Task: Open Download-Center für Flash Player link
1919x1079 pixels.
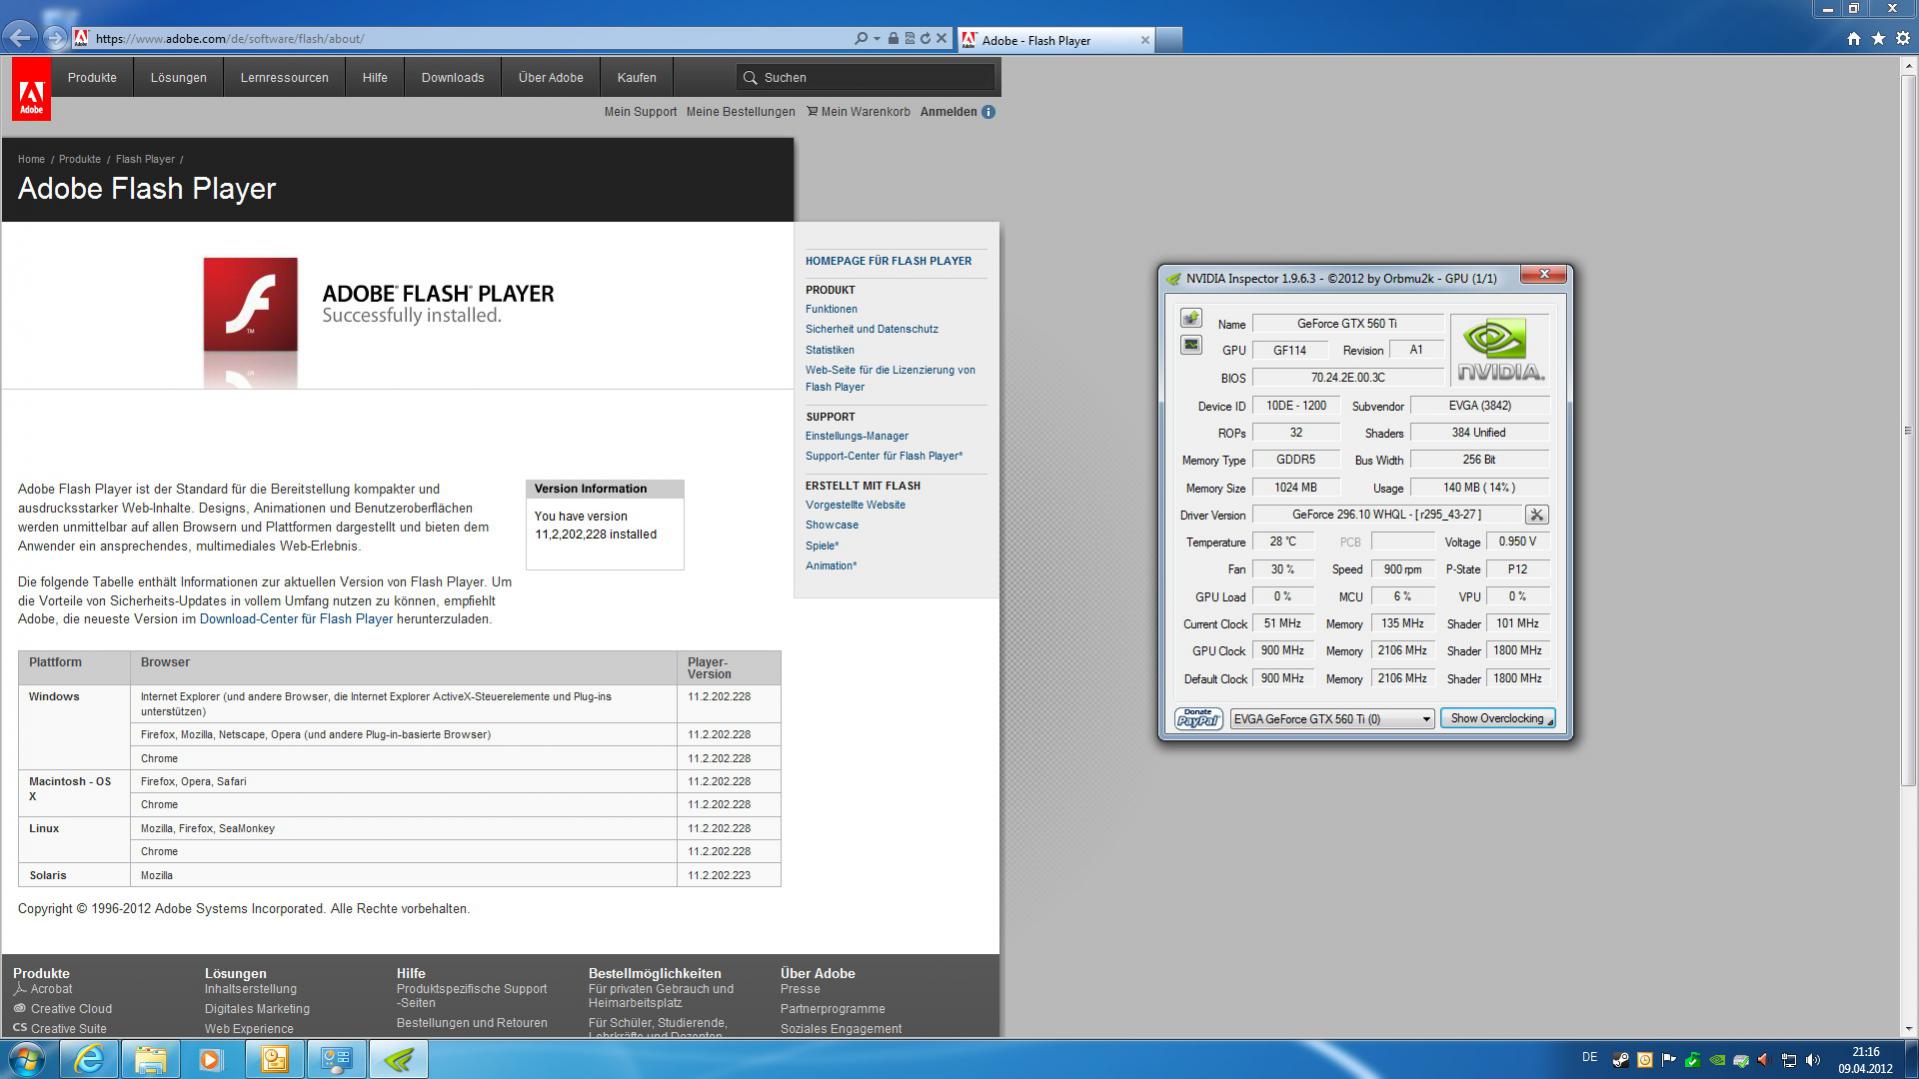Action: pyautogui.click(x=296, y=619)
